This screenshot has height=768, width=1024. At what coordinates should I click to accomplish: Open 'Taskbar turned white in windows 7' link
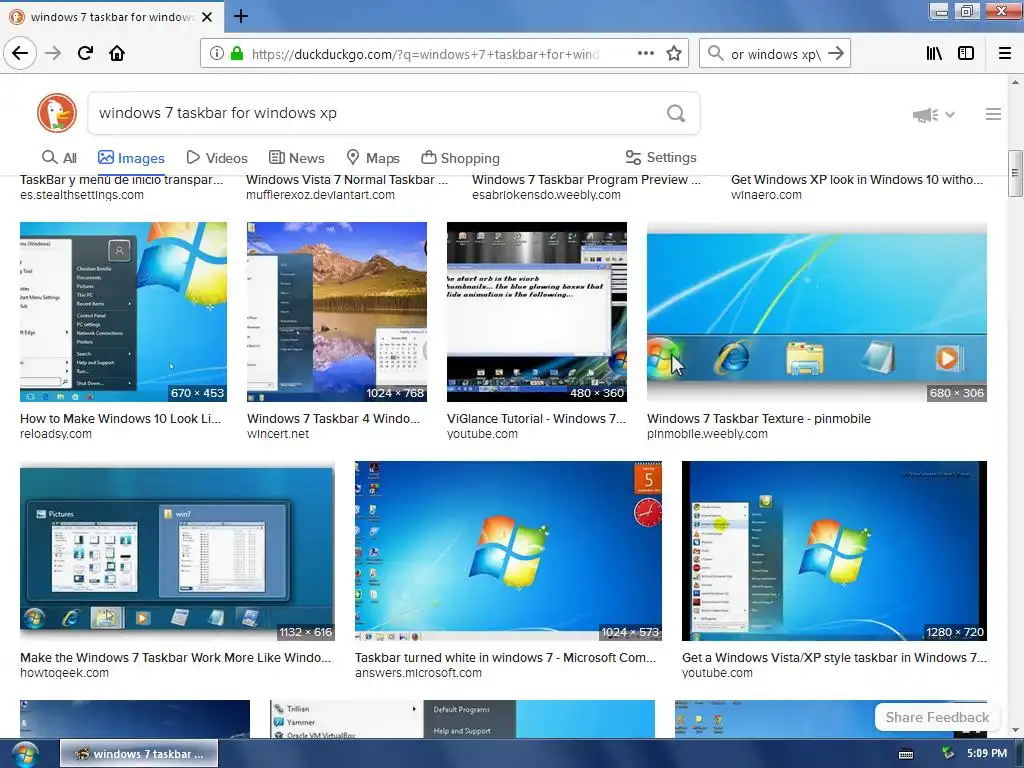pos(505,658)
